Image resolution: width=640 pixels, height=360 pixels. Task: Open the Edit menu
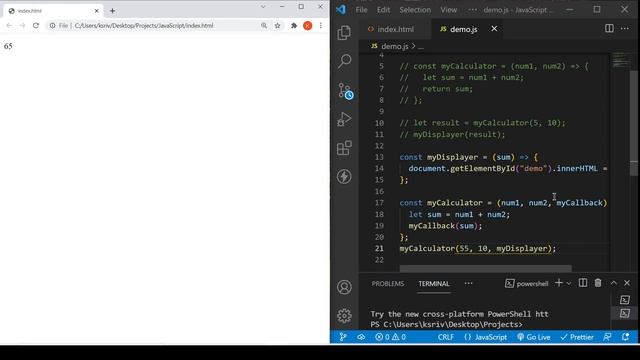pos(383,10)
